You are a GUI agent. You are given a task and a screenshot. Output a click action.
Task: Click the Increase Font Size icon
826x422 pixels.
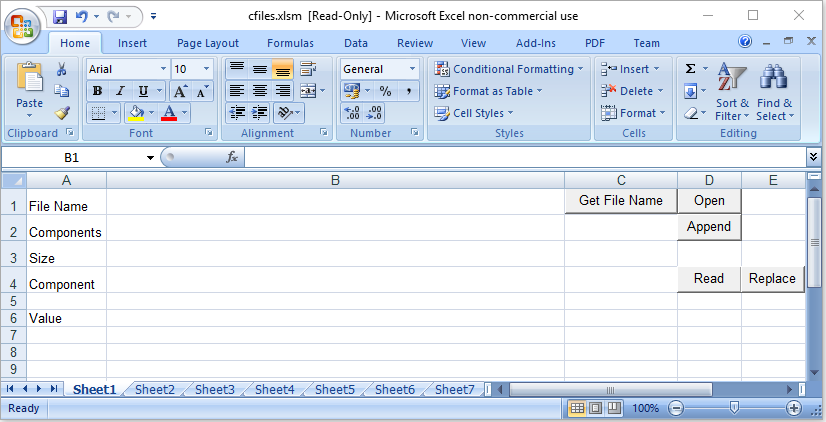click(x=181, y=91)
